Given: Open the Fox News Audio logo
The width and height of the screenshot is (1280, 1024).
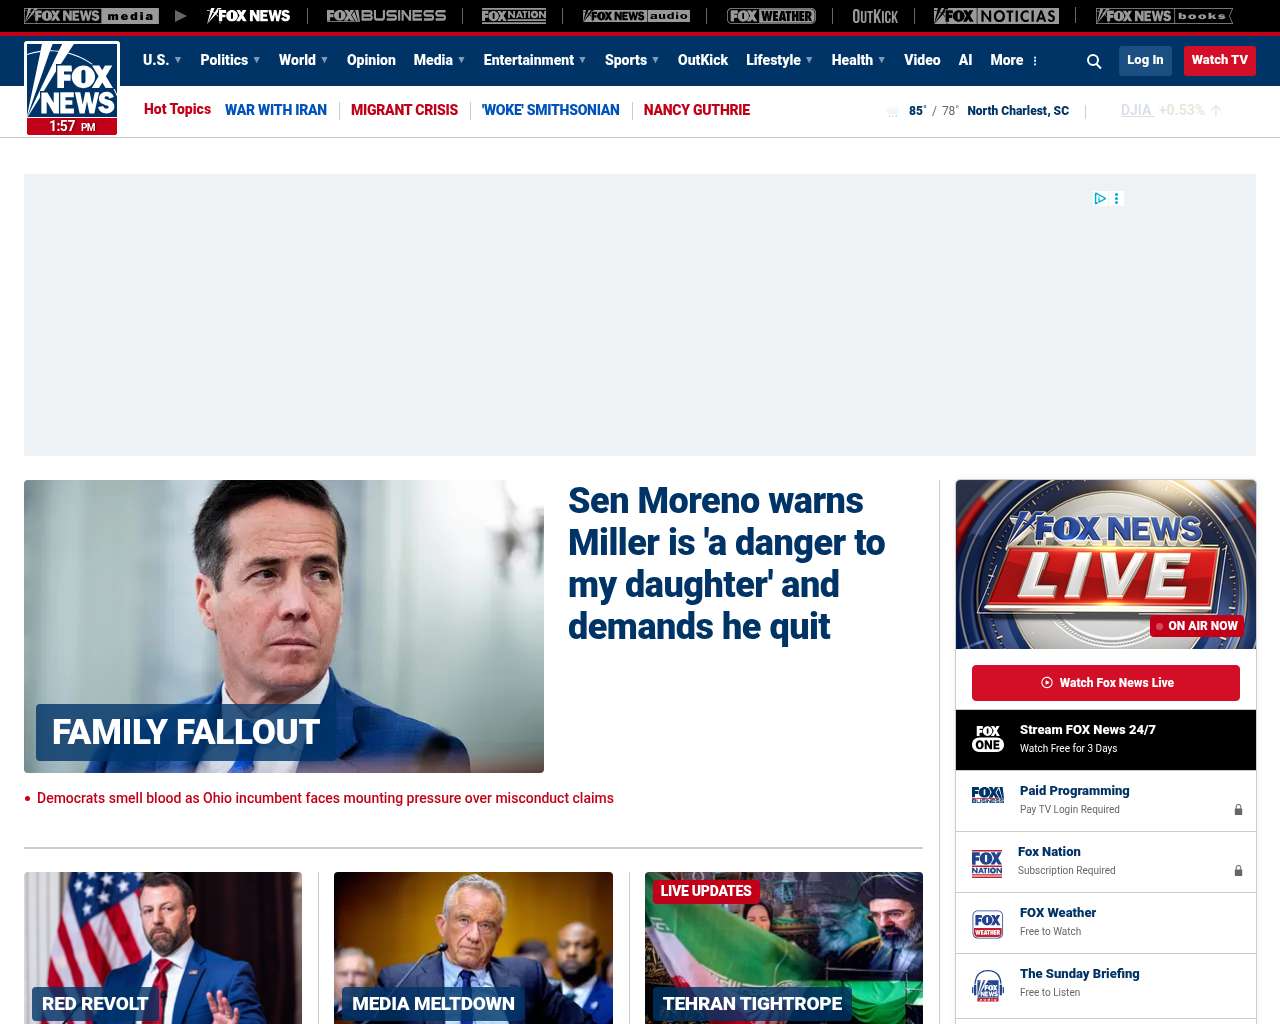Looking at the screenshot, I should tap(636, 16).
